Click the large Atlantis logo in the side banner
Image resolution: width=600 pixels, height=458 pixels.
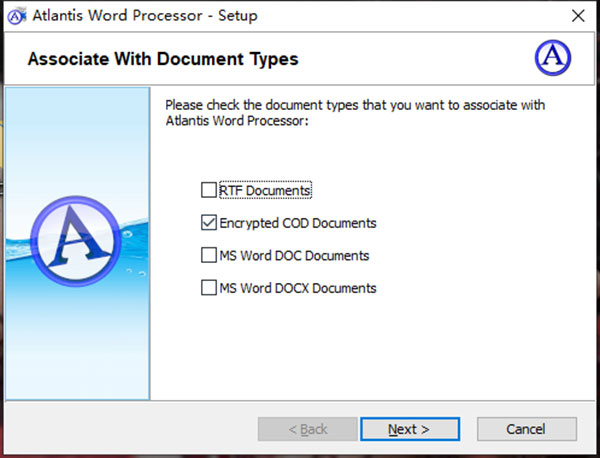tap(73, 238)
